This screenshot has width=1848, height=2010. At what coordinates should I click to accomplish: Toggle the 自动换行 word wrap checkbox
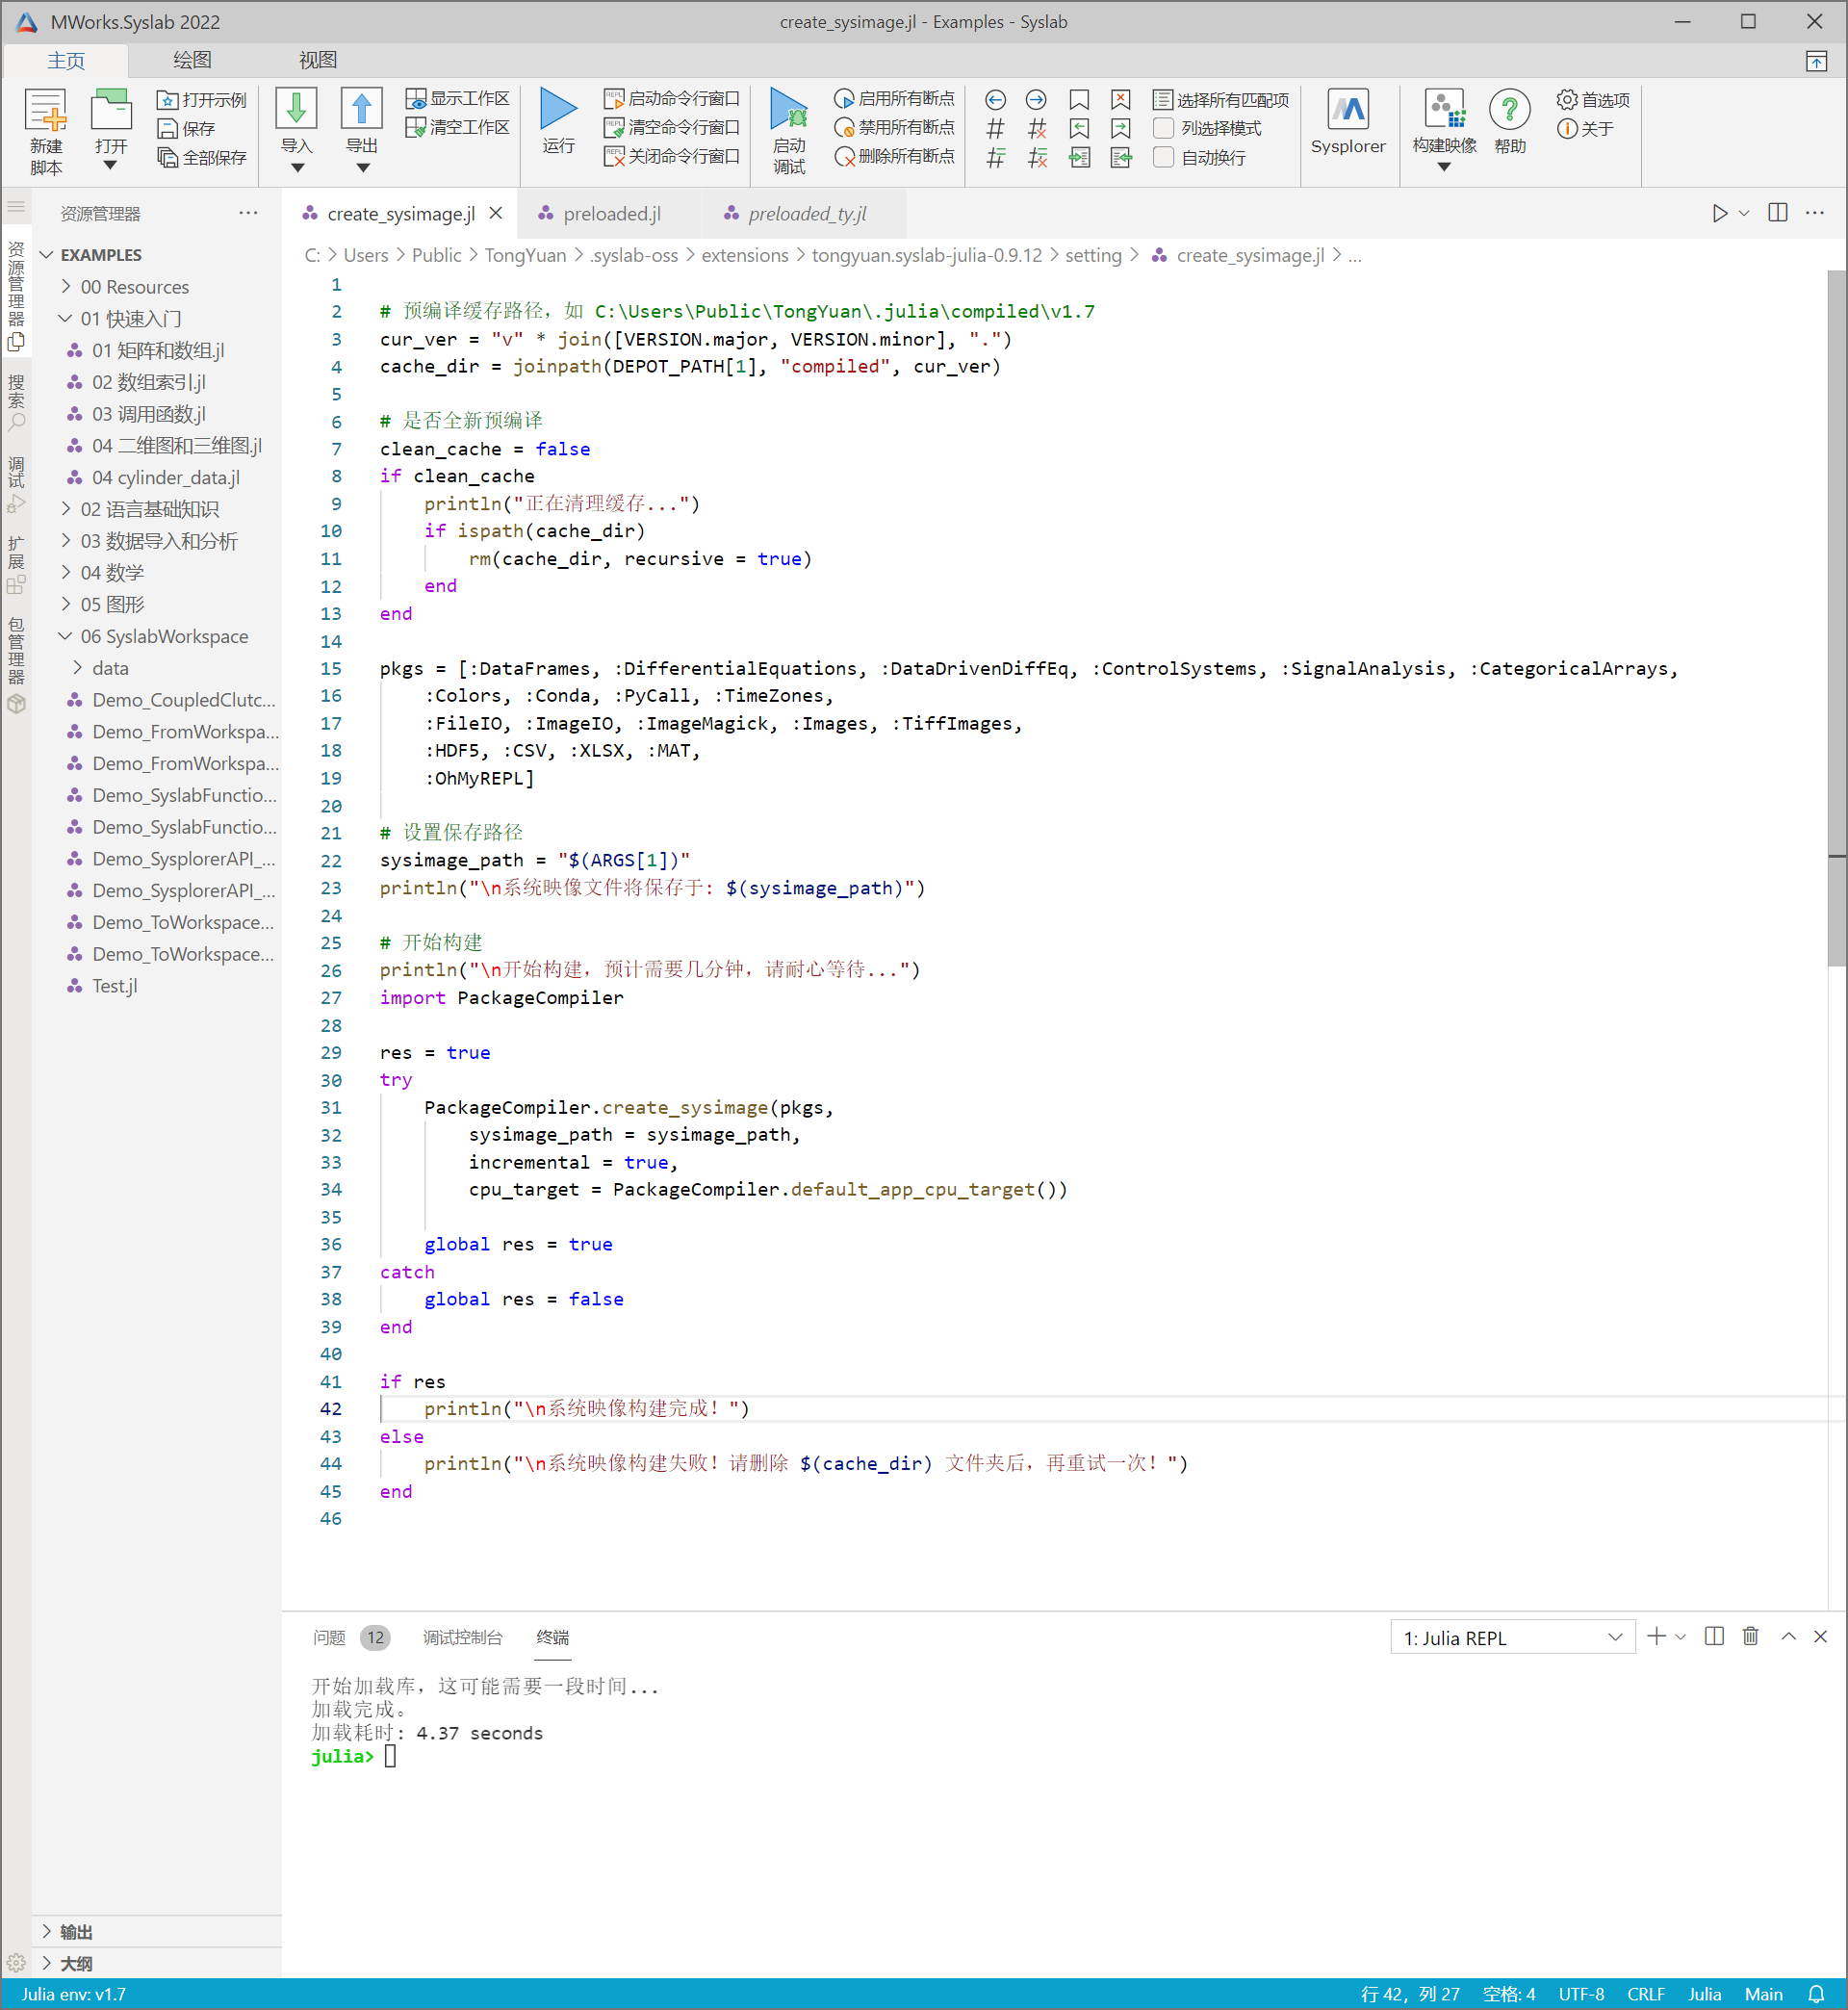tap(1163, 157)
